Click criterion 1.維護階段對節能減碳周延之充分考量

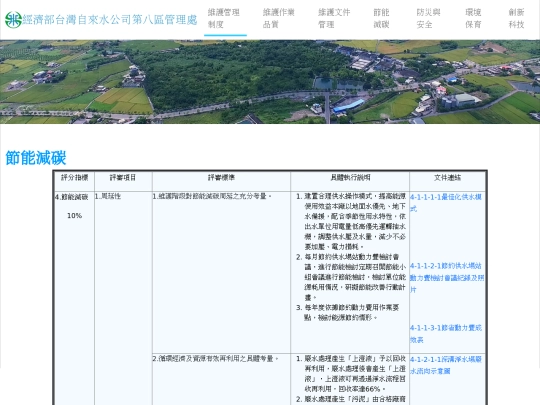pos(212,196)
